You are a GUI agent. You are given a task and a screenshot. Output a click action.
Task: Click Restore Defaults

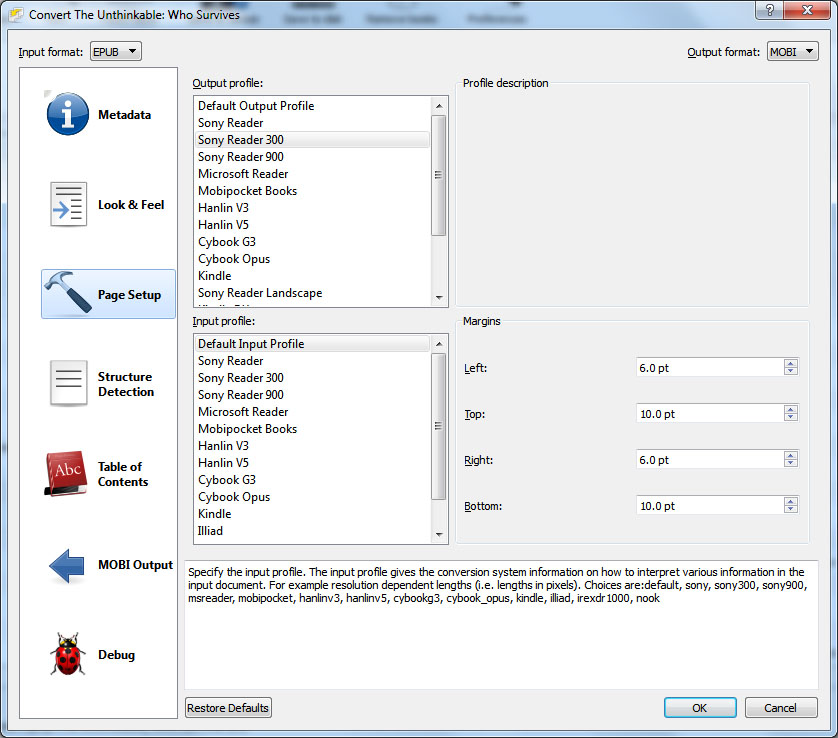tap(228, 708)
